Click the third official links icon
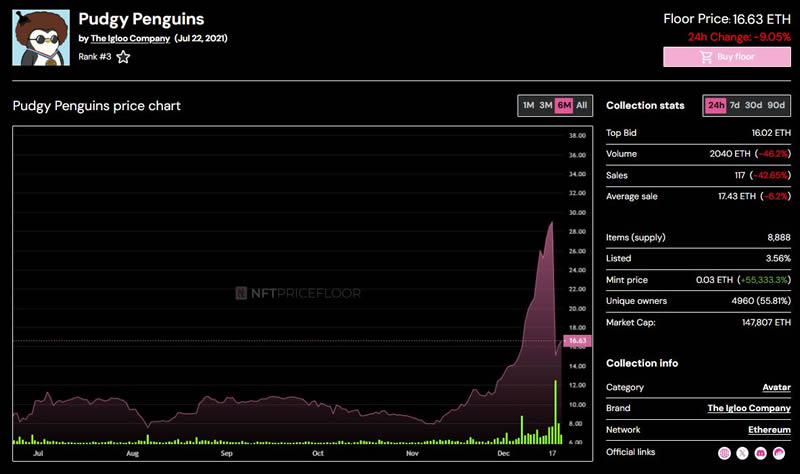The width and height of the screenshot is (800, 474). (762, 454)
